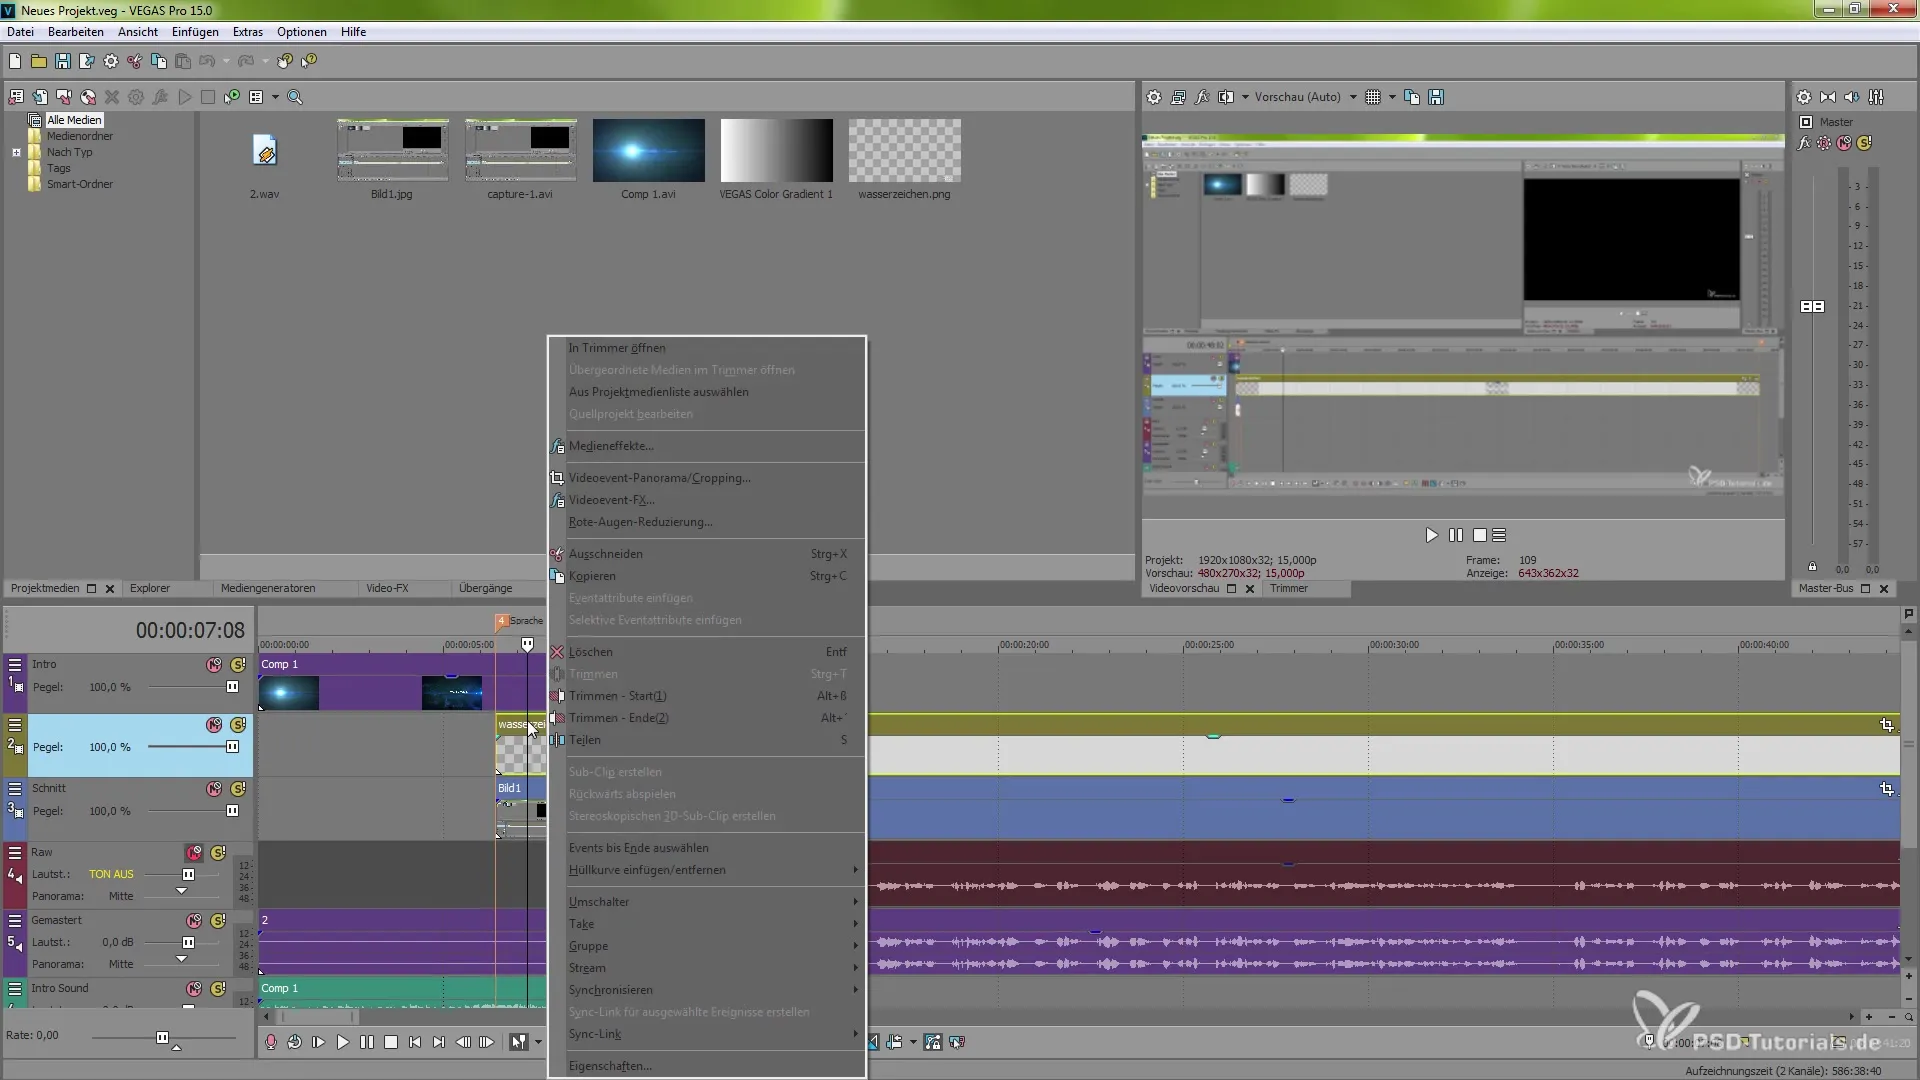Adjust the playback Rate slider
Viewport: 1920px width, 1080px height.
pyautogui.click(x=162, y=1037)
